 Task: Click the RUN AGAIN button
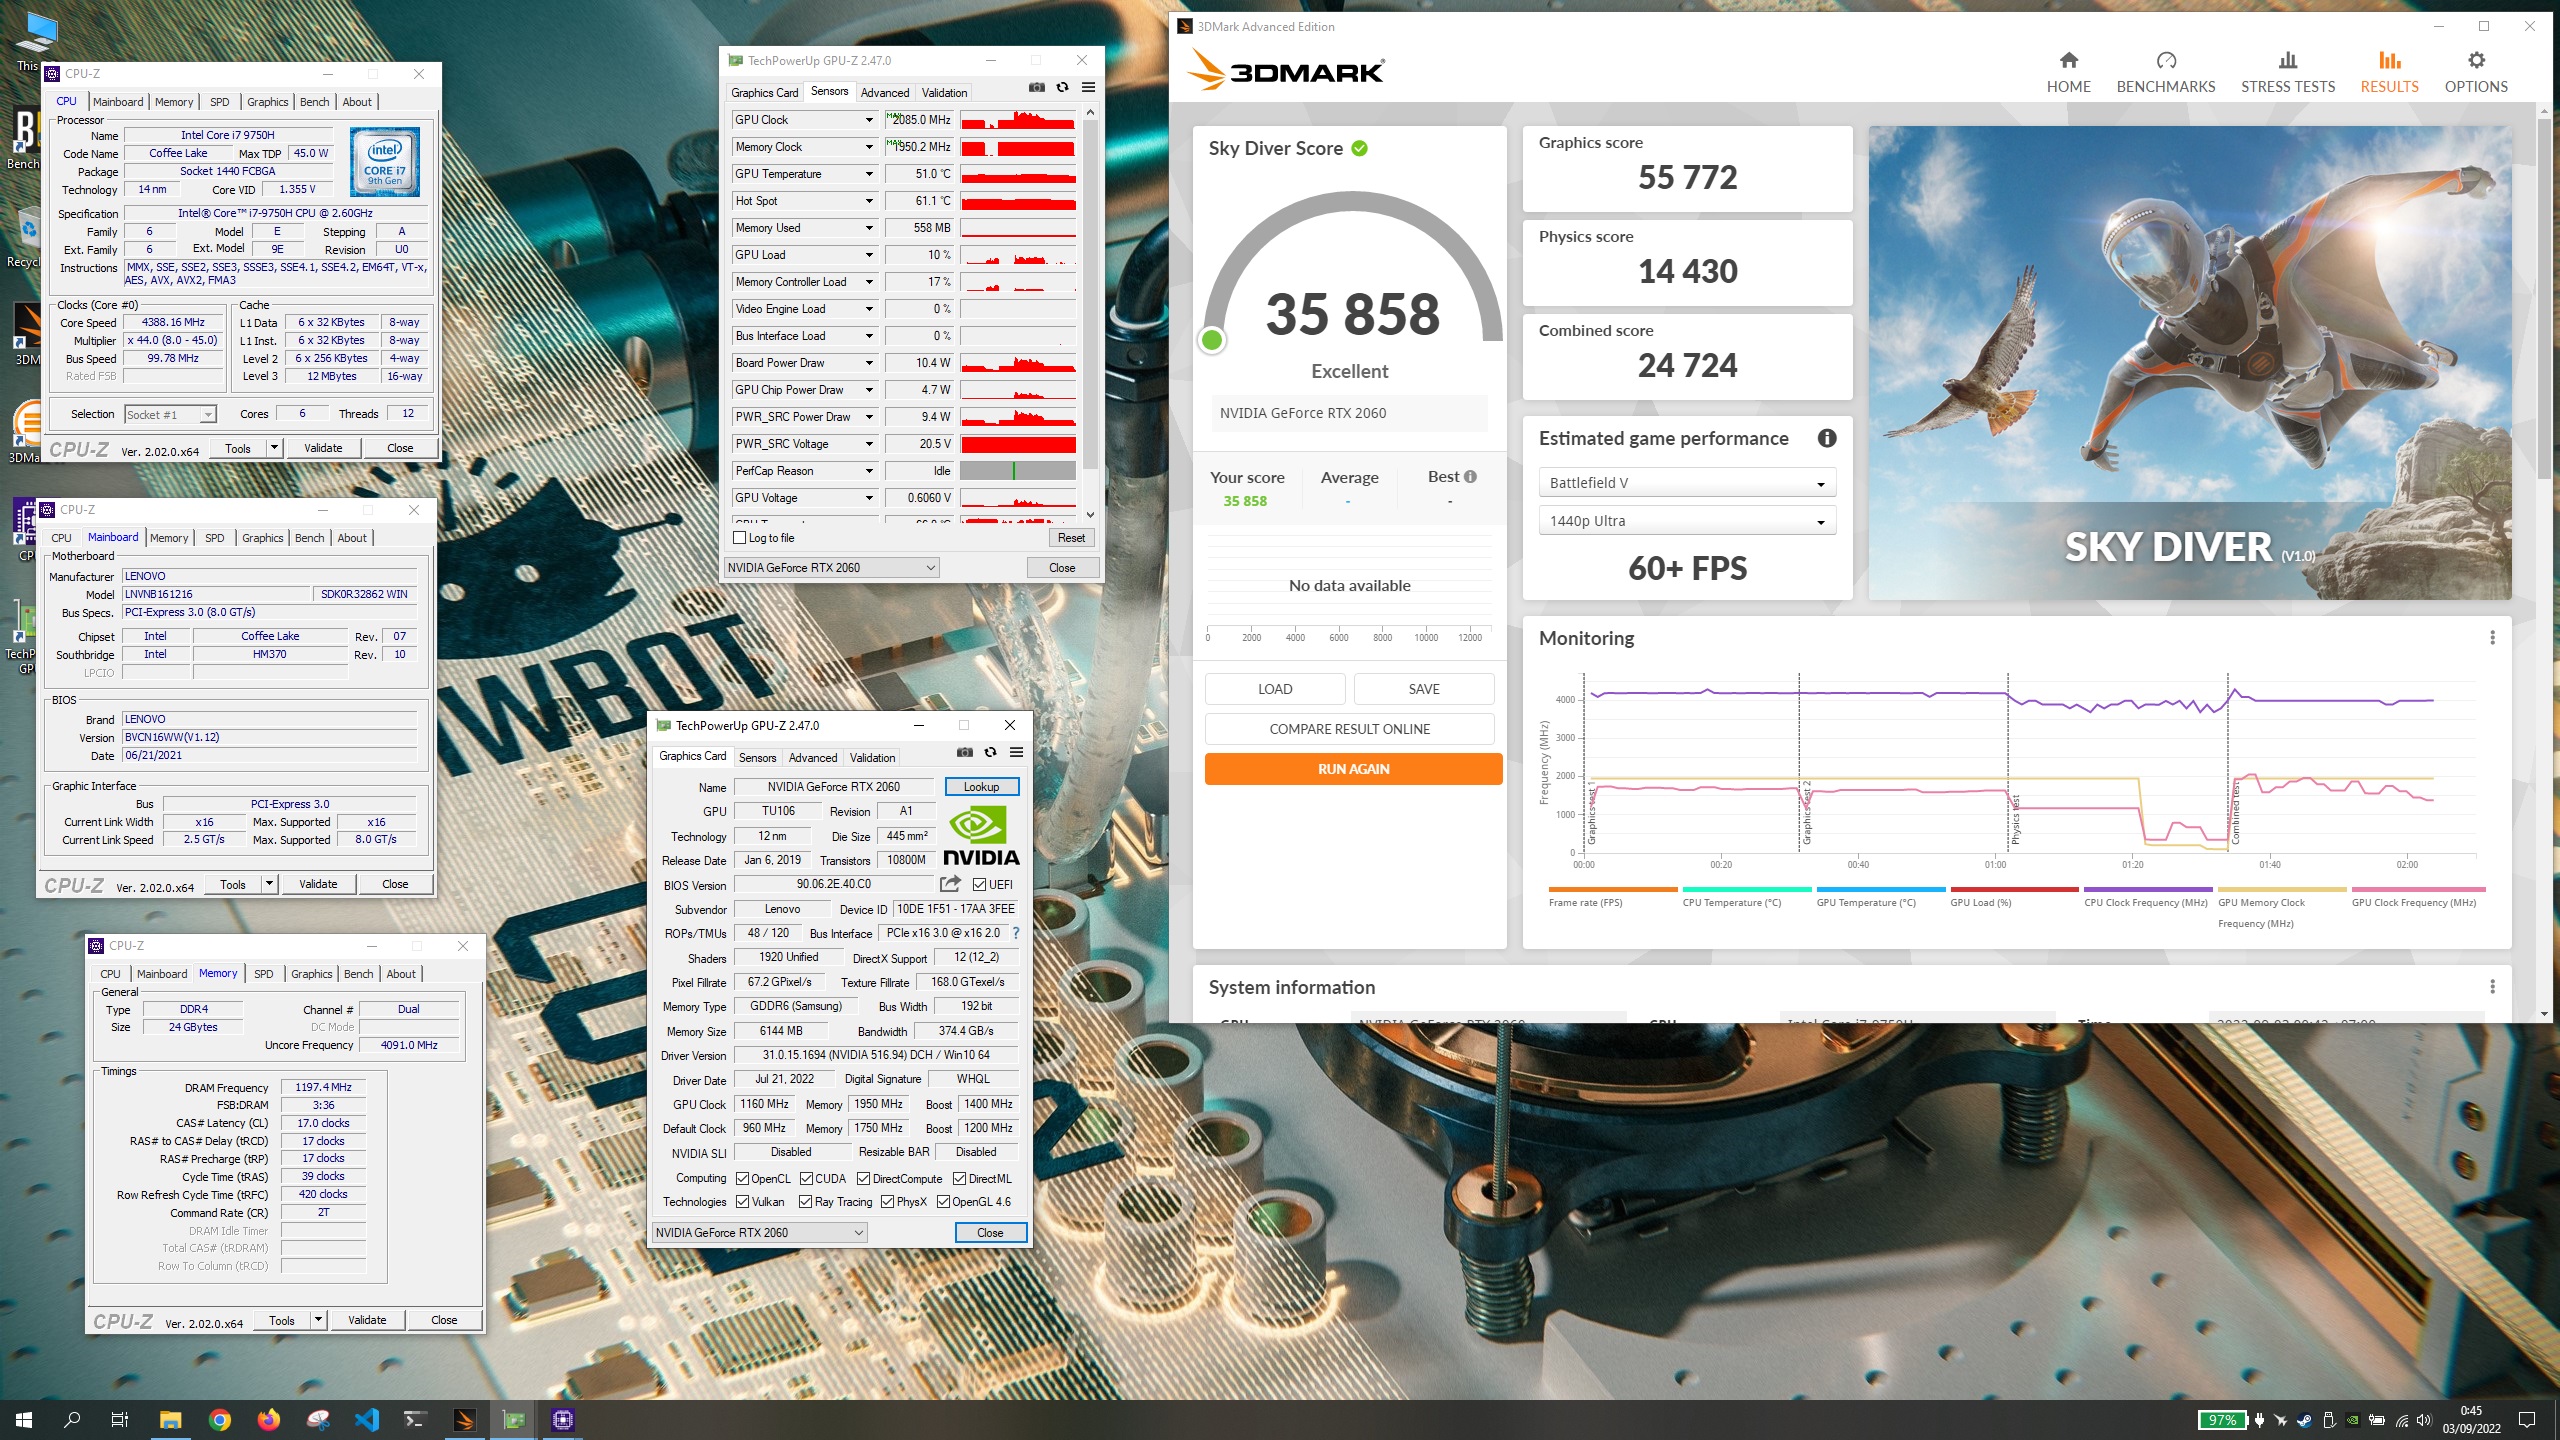pos(1353,769)
